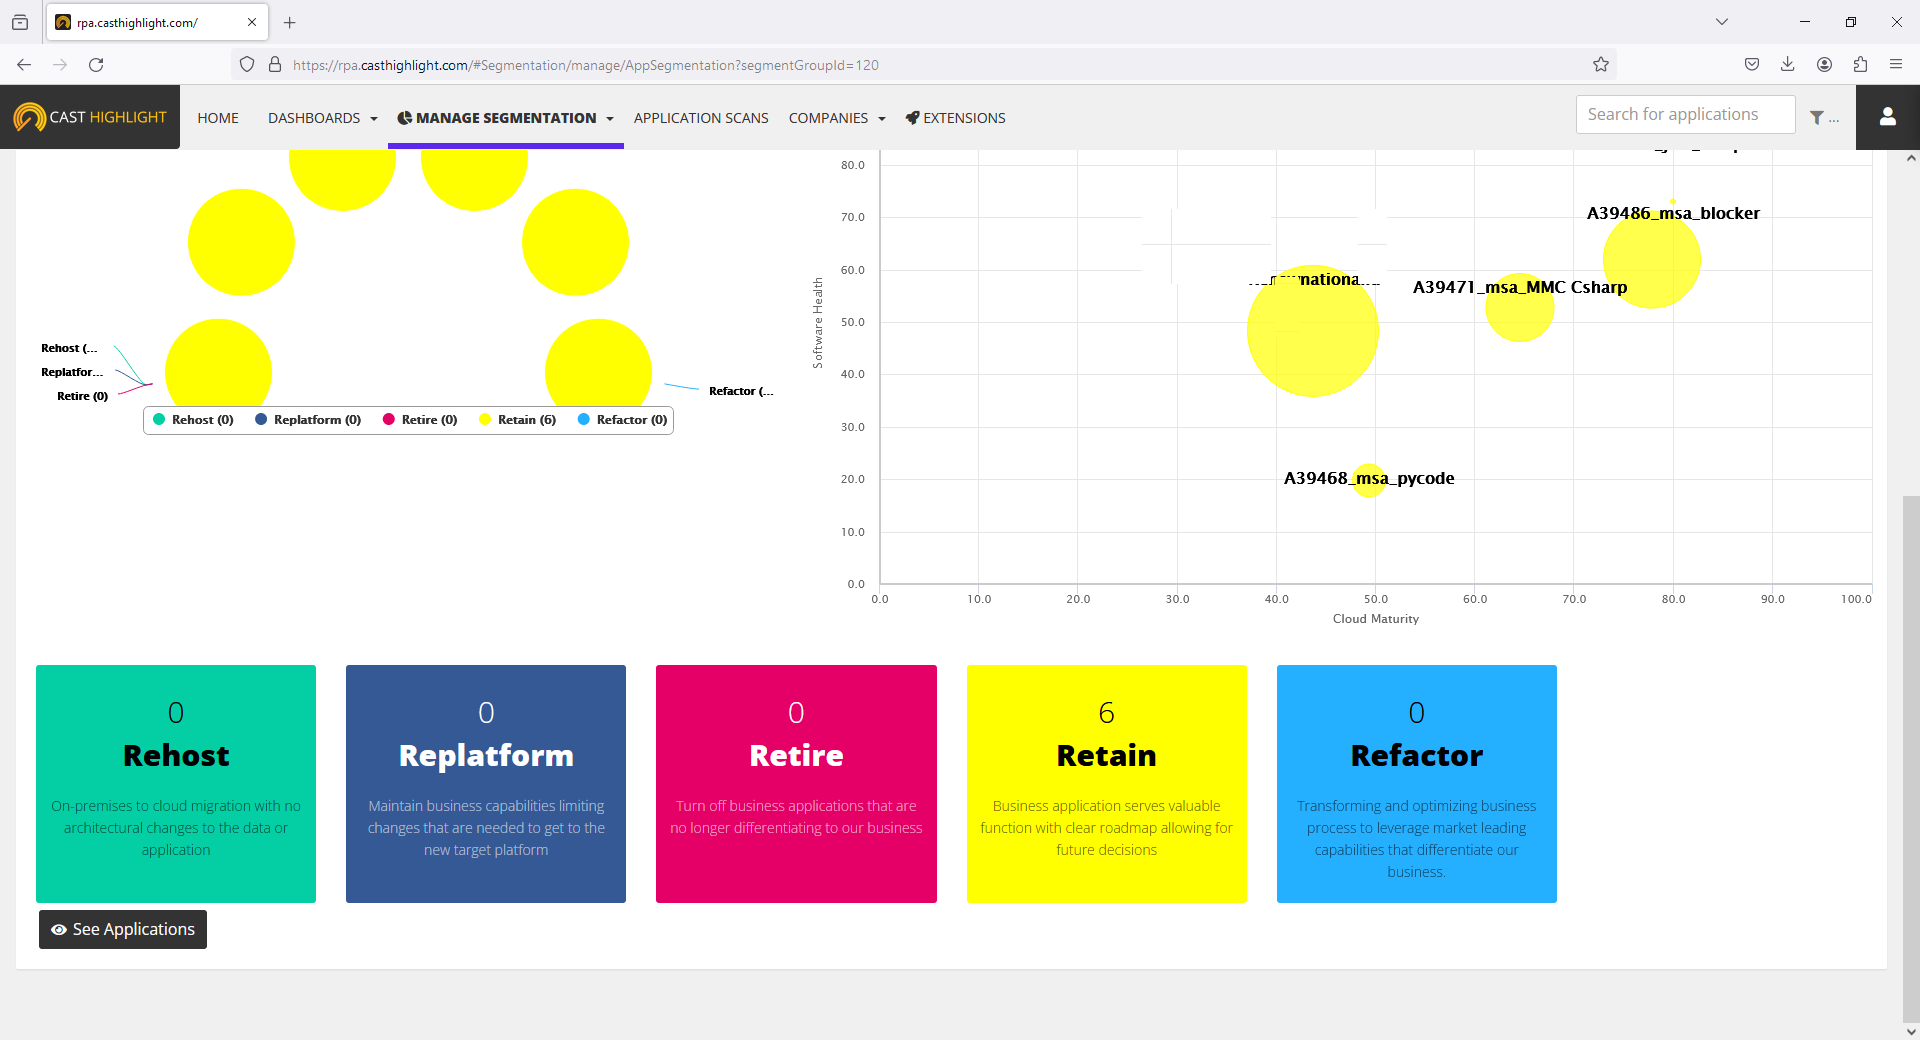
Task: Click the Rehost pie chart label
Action: click(69, 348)
